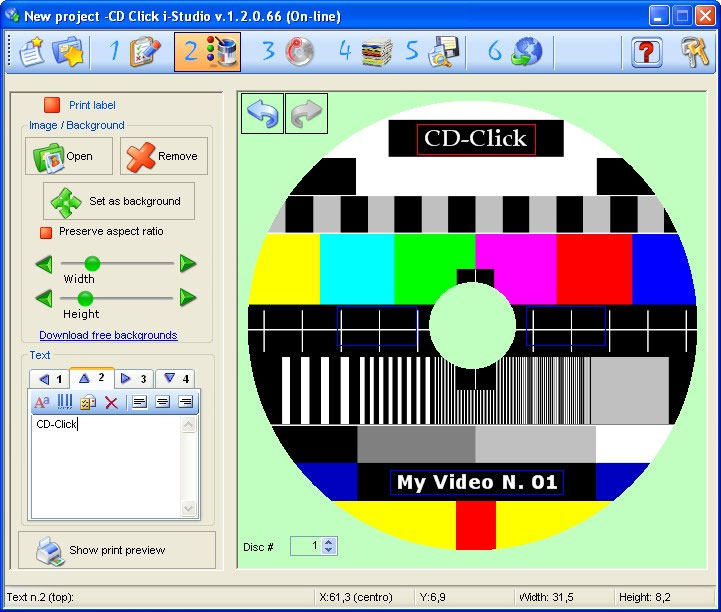Close the CD Click i-Studio window
The width and height of the screenshot is (721, 612).
coord(705,16)
